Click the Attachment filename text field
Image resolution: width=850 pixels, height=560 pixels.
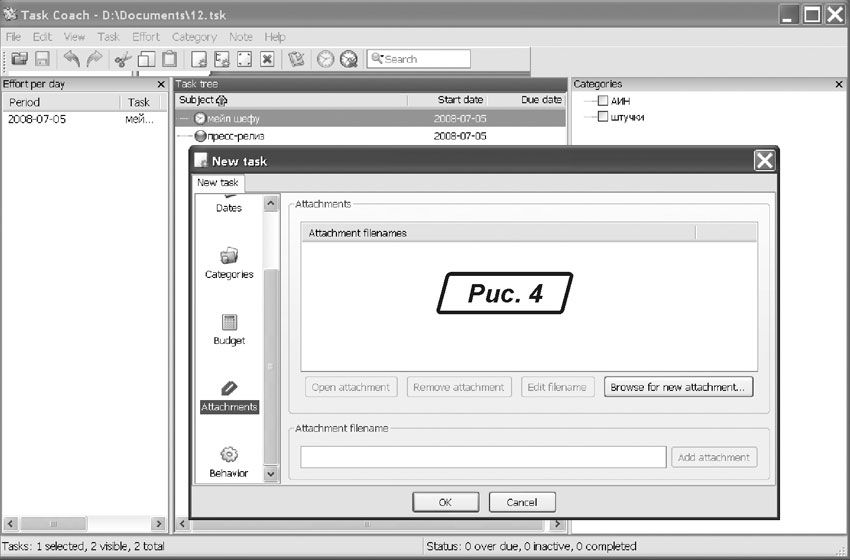[483, 457]
